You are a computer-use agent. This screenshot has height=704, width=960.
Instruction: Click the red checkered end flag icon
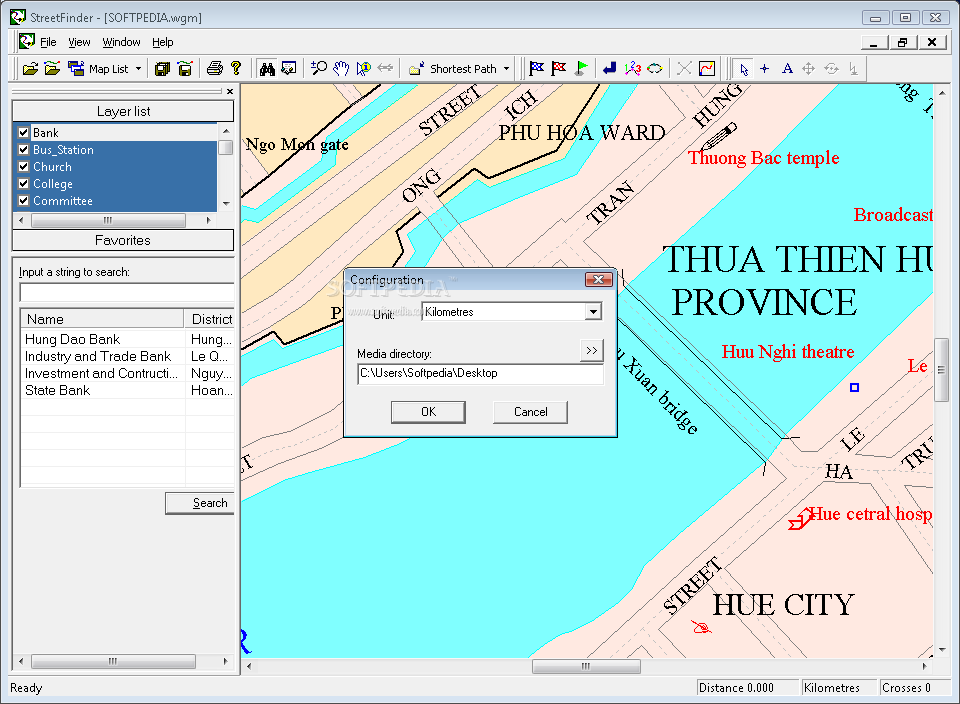(558, 69)
